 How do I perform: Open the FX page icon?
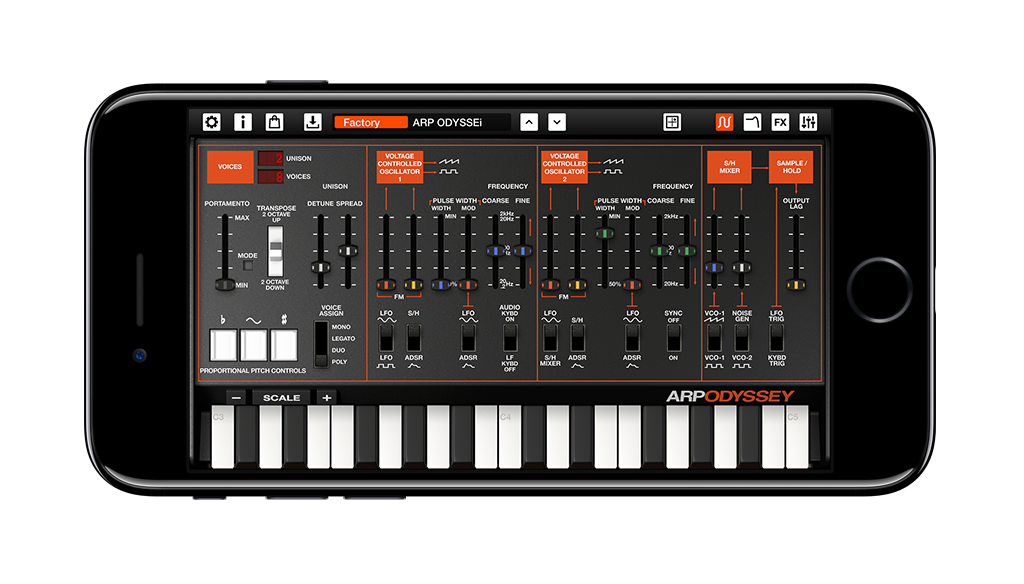point(781,122)
